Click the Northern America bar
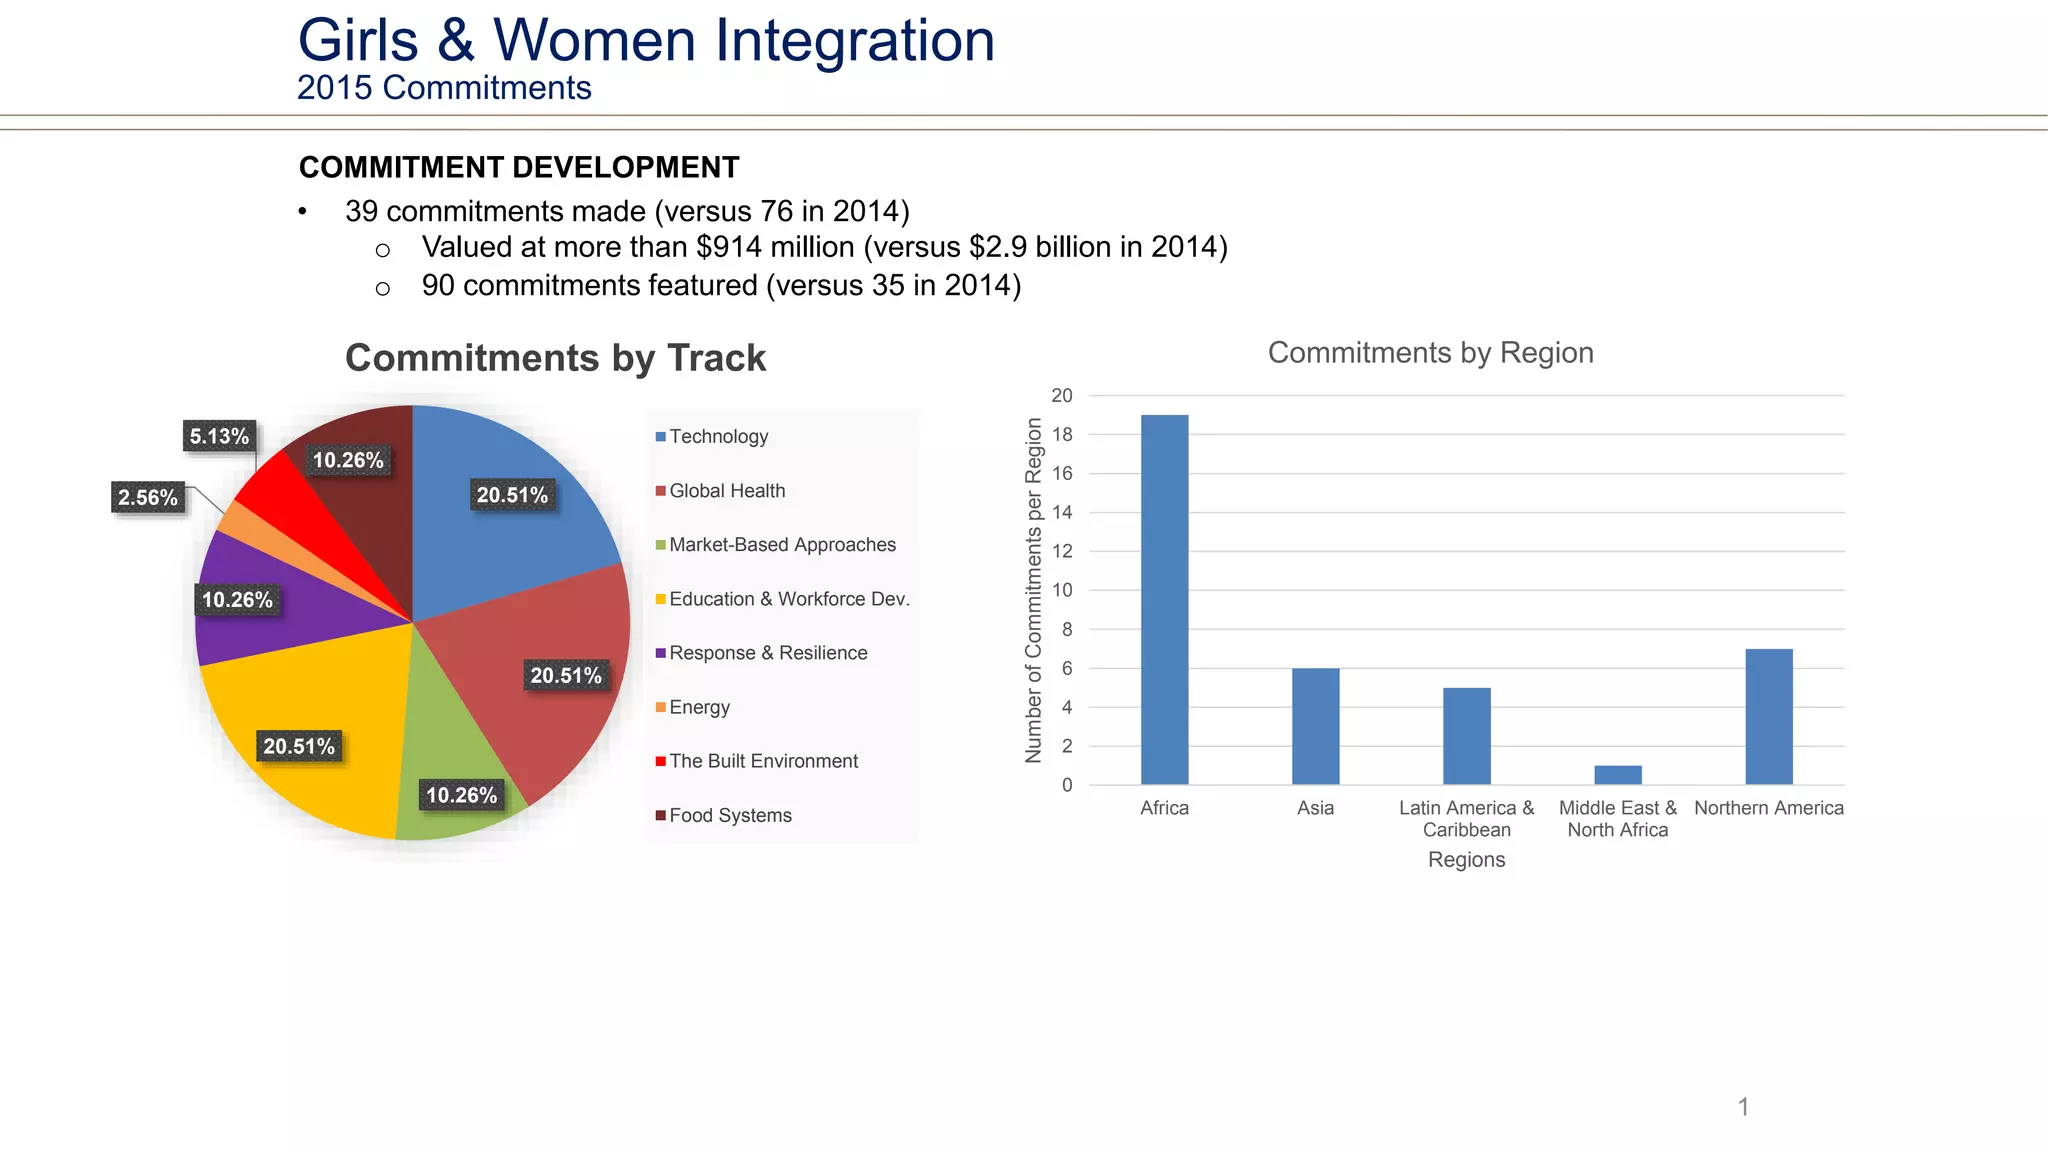 [x=1768, y=716]
